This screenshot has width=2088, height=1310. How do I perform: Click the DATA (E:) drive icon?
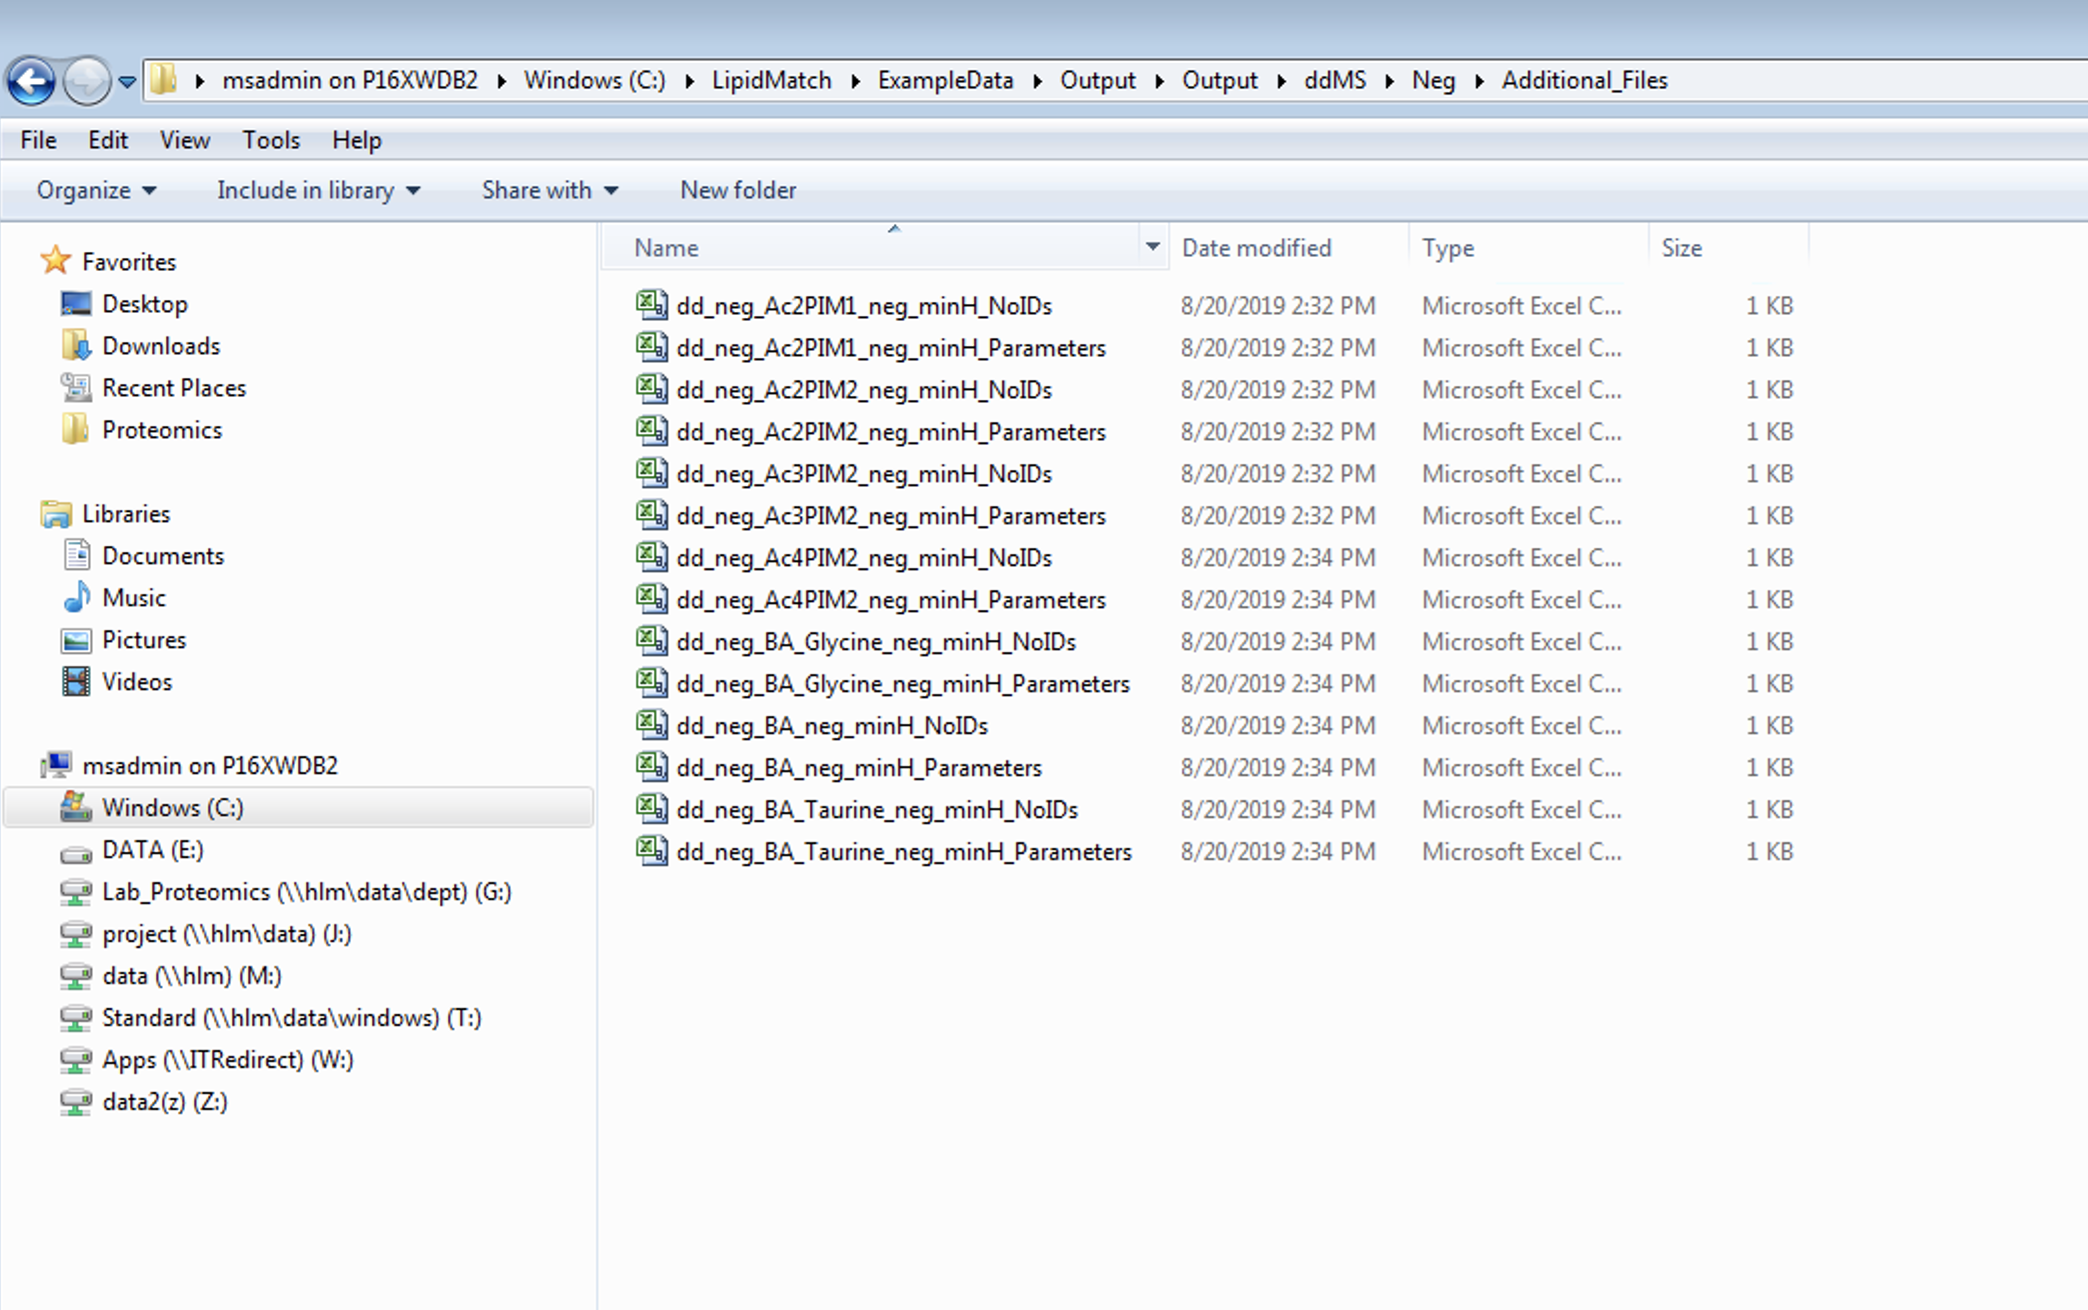click(76, 851)
